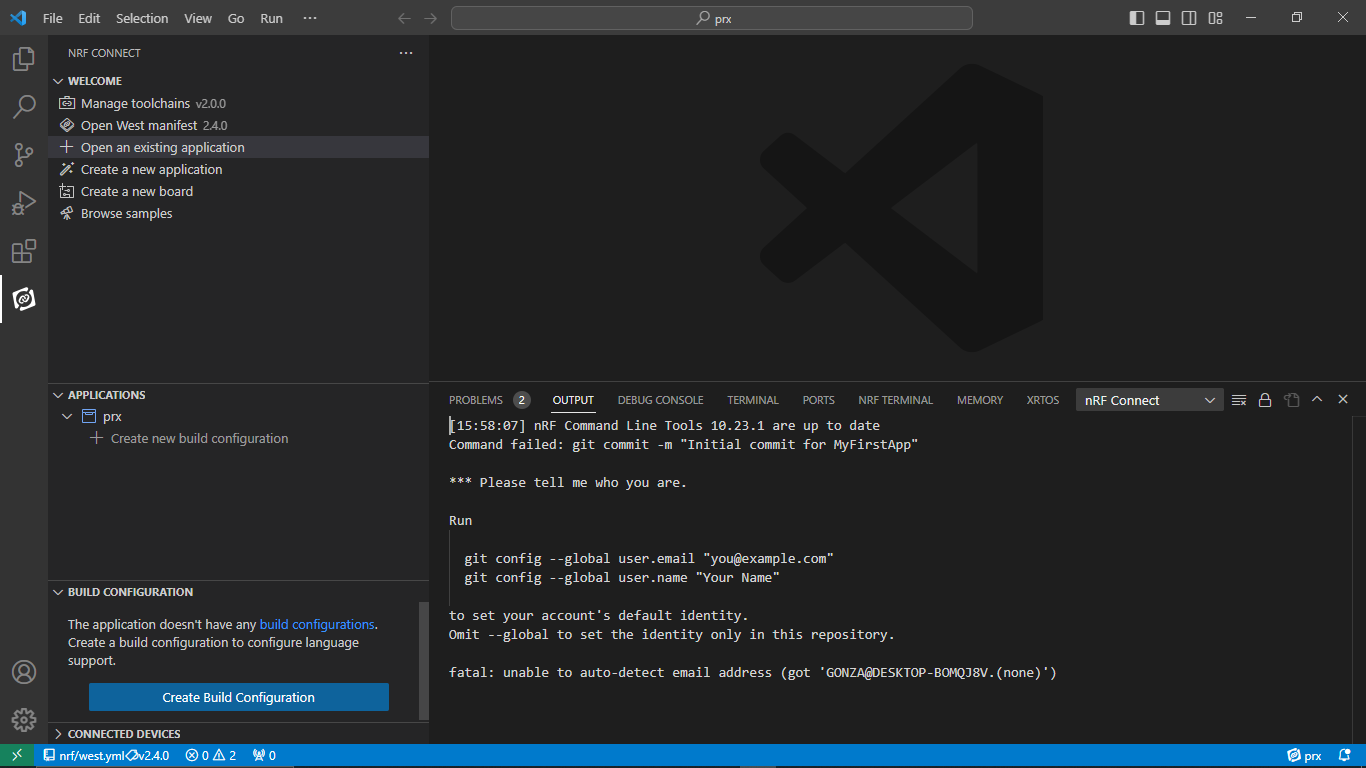
Task: Click the ports forwarded status item
Action: pyautogui.click(x=264, y=755)
